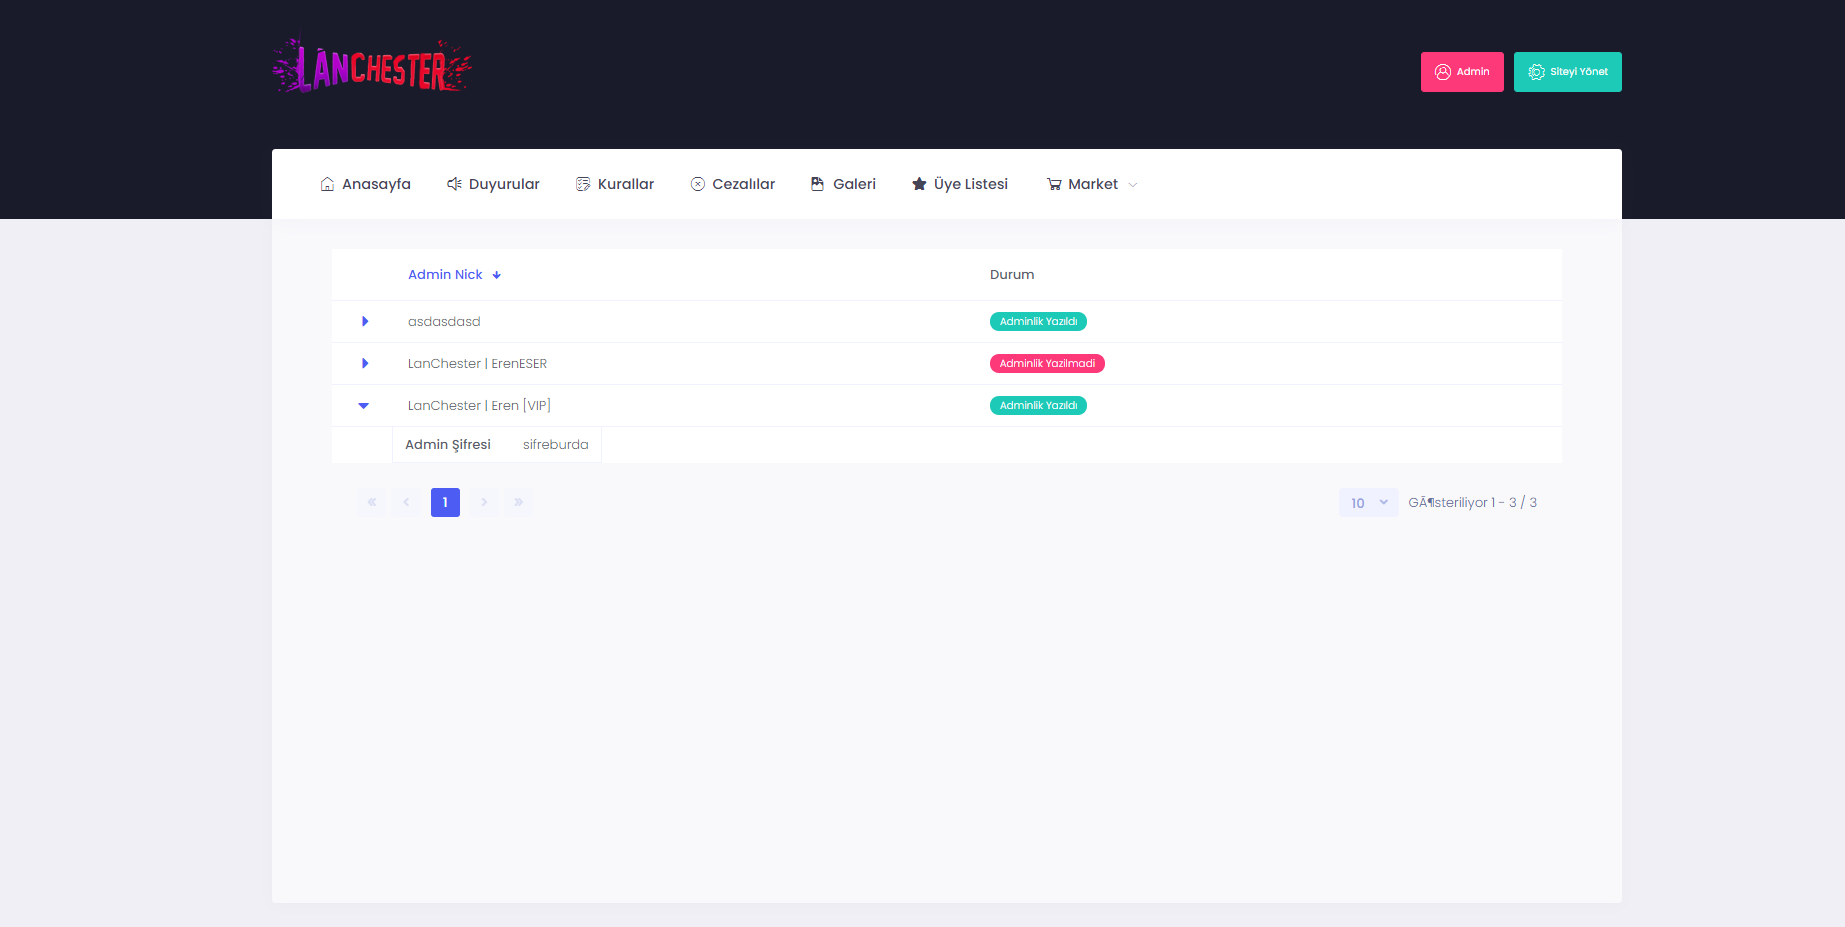This screenshot has width=1845, height=927.
Task: Open the Market dropdown chevron
Action: pos(1133,185)
